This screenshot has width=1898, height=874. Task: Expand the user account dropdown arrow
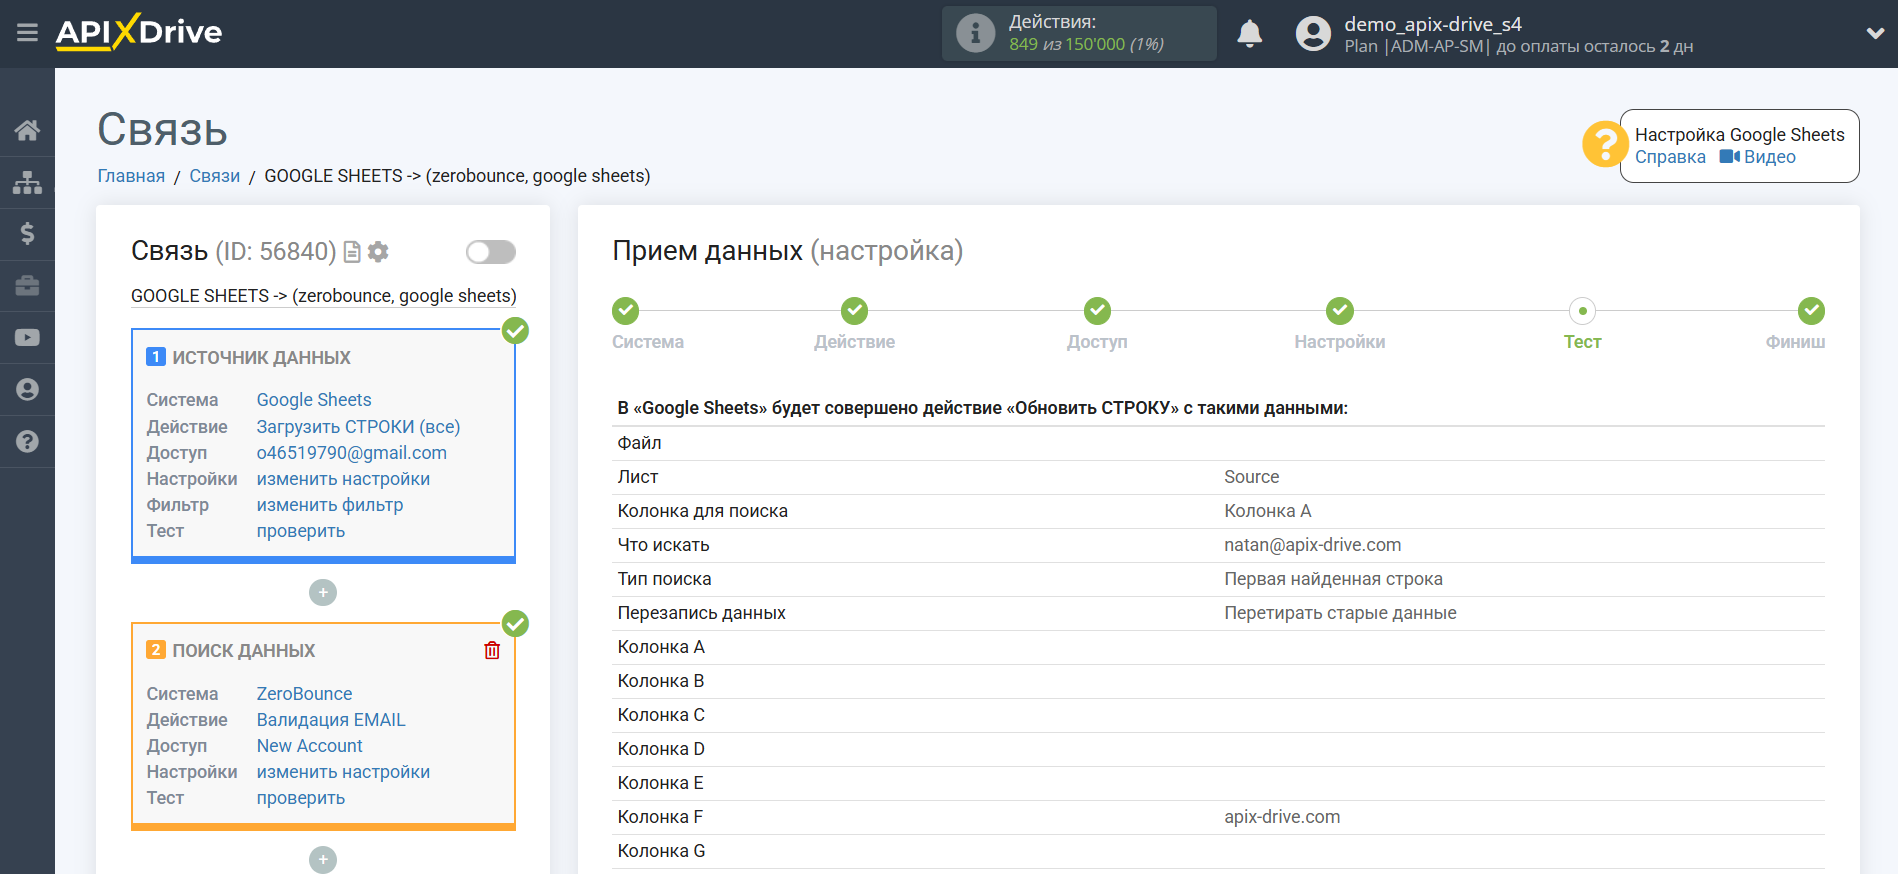click(x=1875, y=33)
